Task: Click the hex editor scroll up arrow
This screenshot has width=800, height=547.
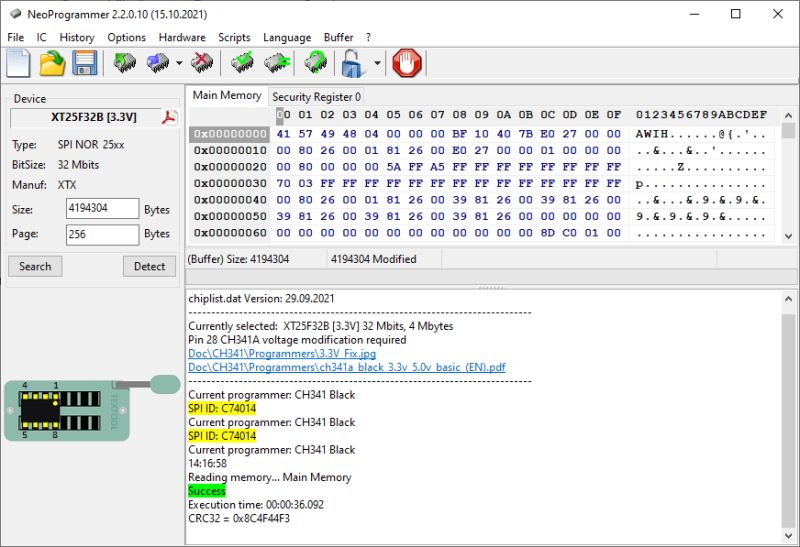Action: pos(788,115)
